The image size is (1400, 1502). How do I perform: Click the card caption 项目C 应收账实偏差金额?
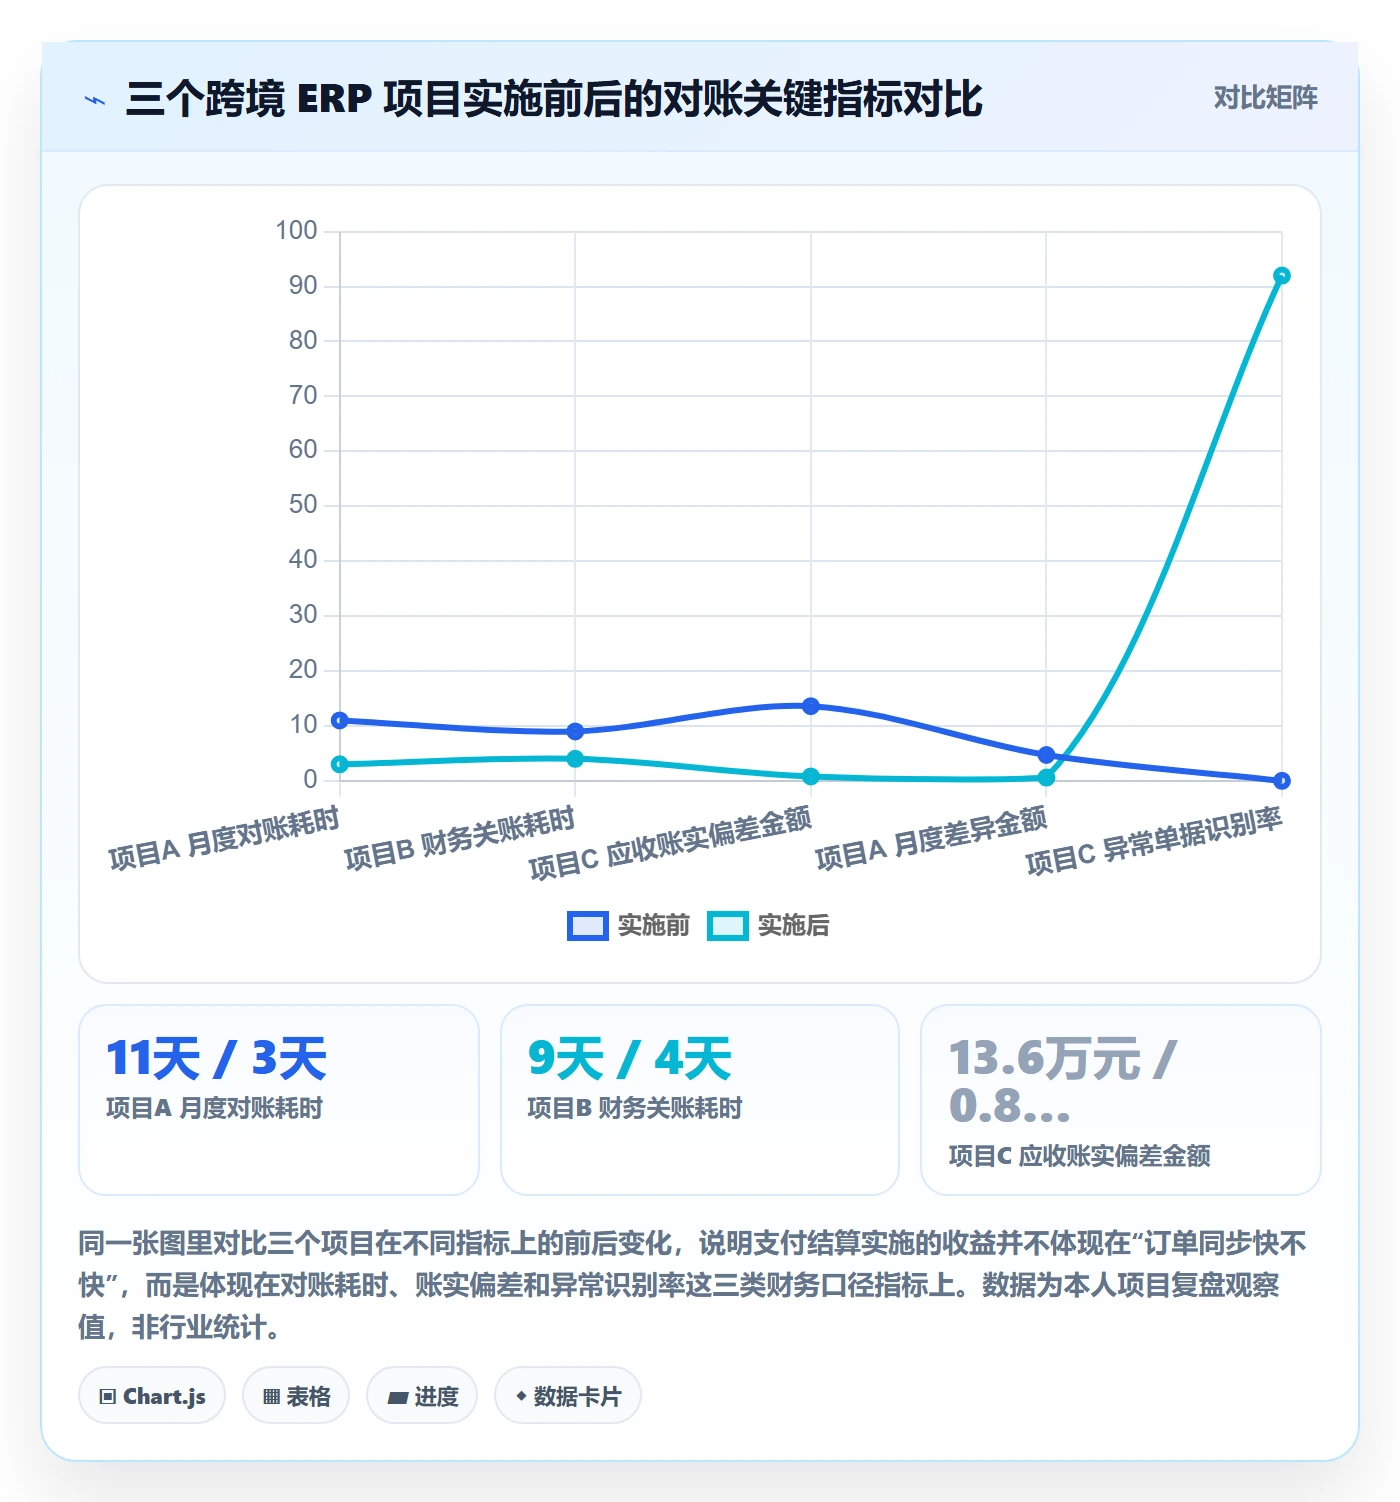[x=1080, y=1156]
